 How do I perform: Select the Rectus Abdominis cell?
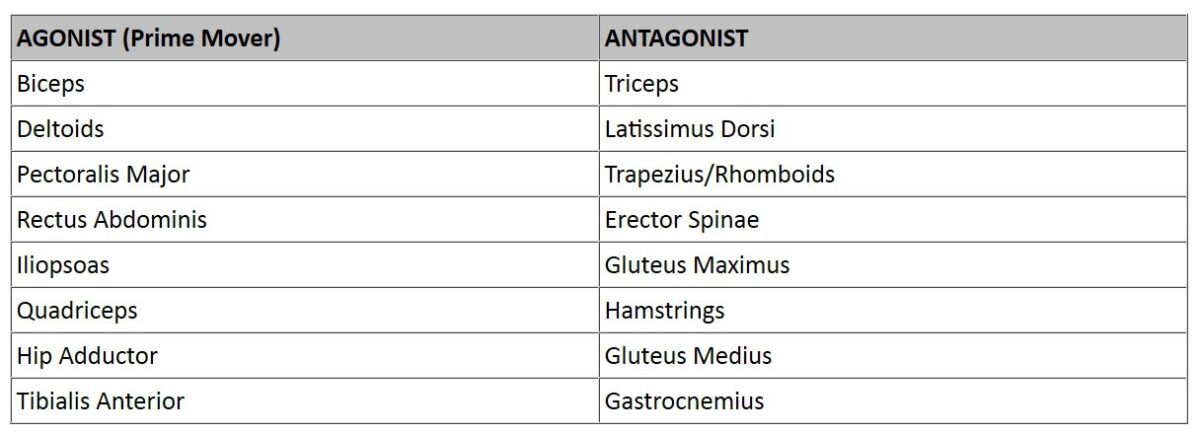(x=112, y=220)
